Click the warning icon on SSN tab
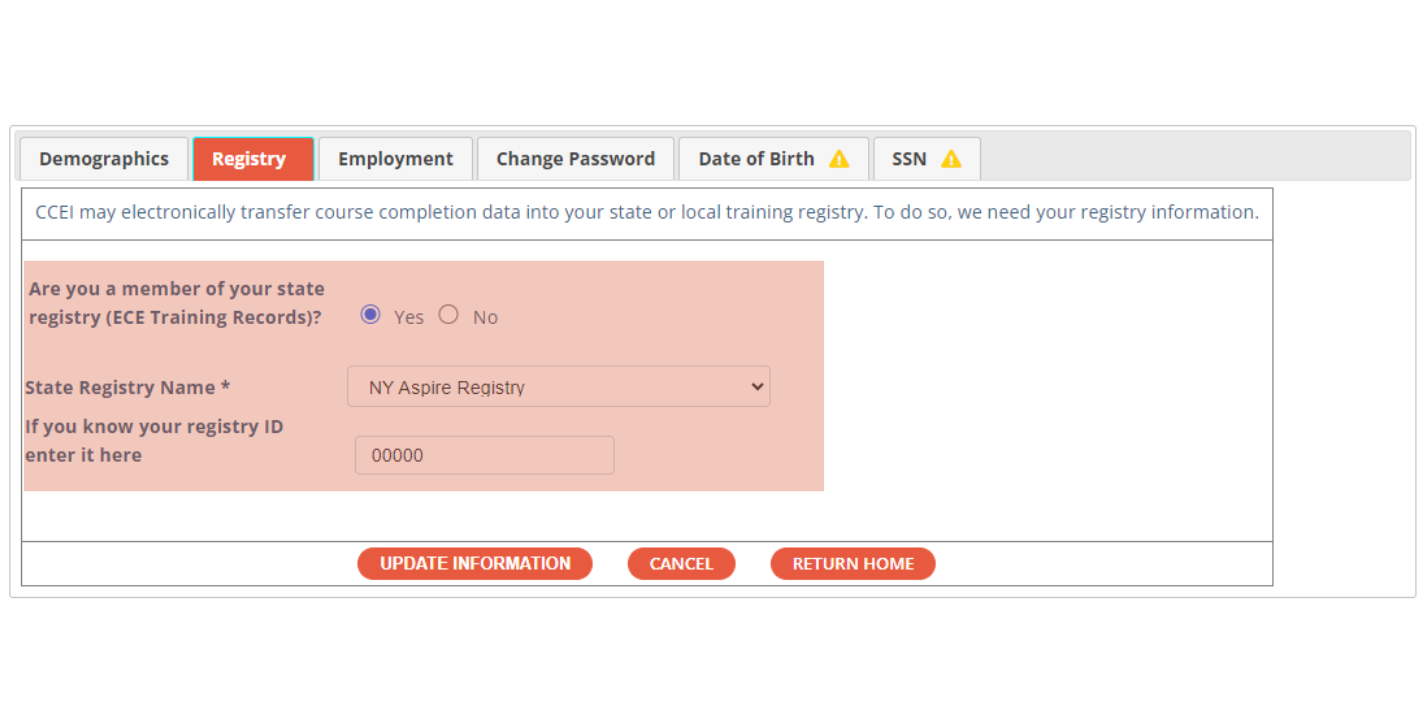This screenshot has width=1422, height=727. [x=951, y=159]
